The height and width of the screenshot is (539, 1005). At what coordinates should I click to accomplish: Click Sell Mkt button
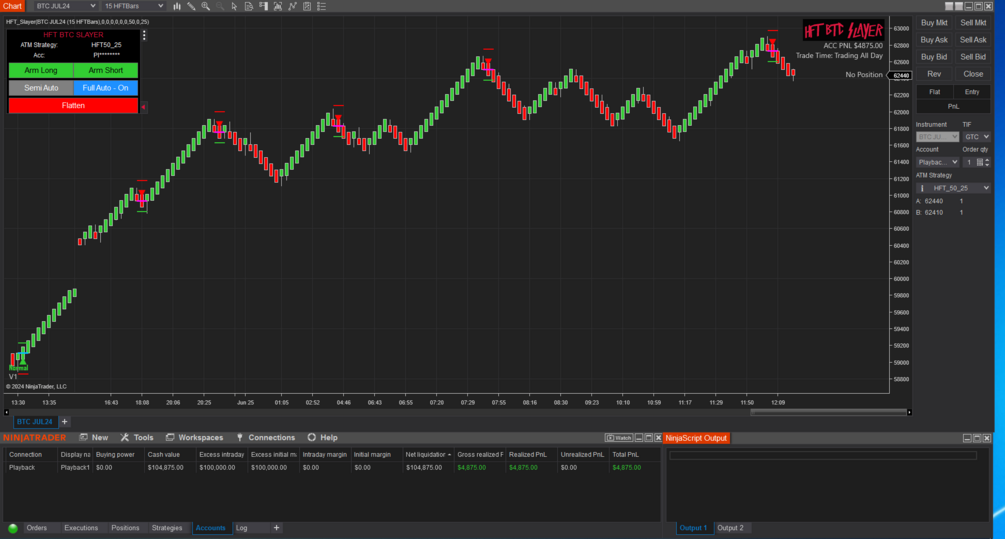tap(973, 23)
